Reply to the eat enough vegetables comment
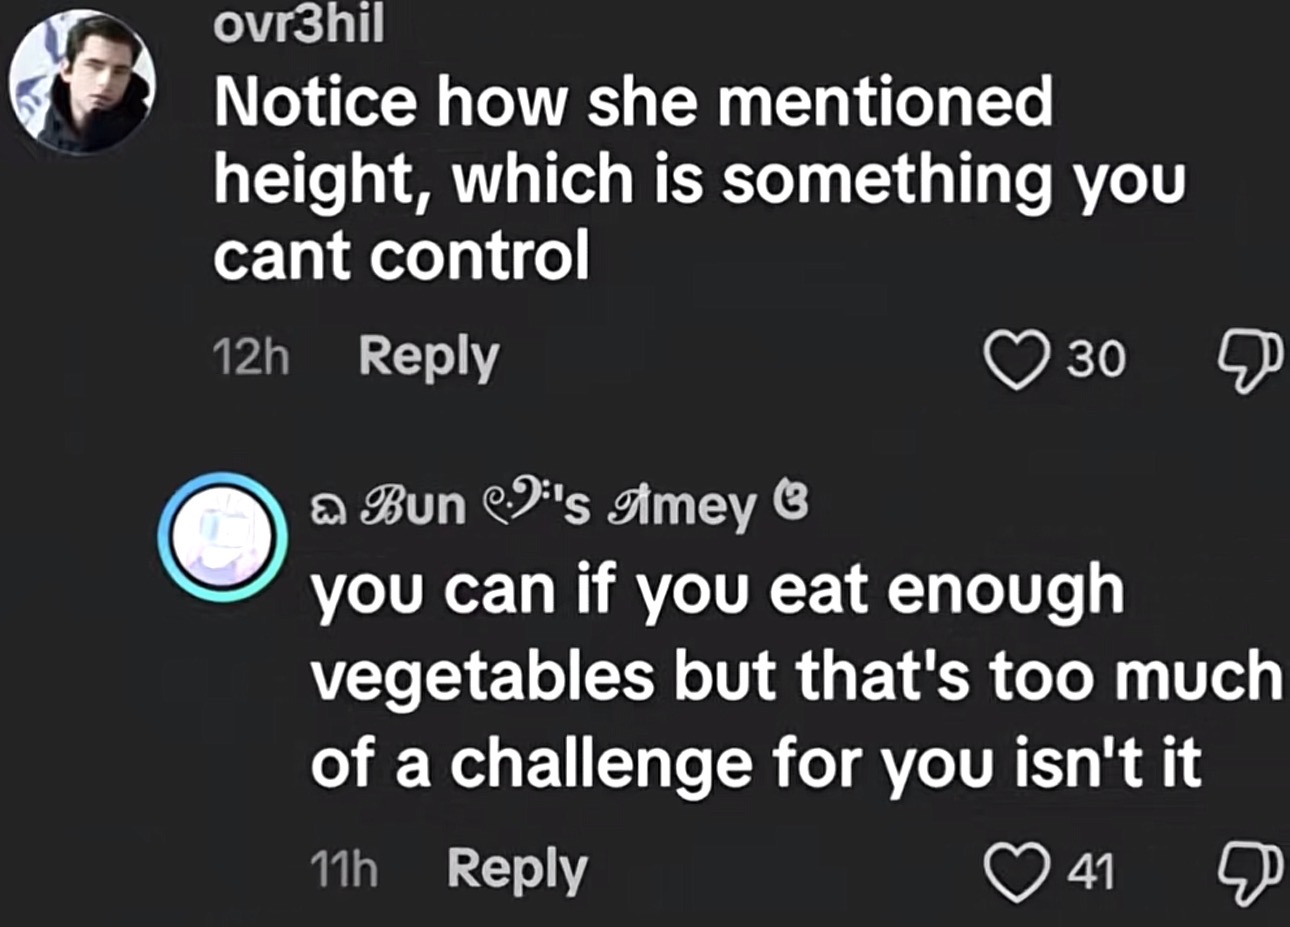This screenshot has width=1290, height=927. click(517, 869)
